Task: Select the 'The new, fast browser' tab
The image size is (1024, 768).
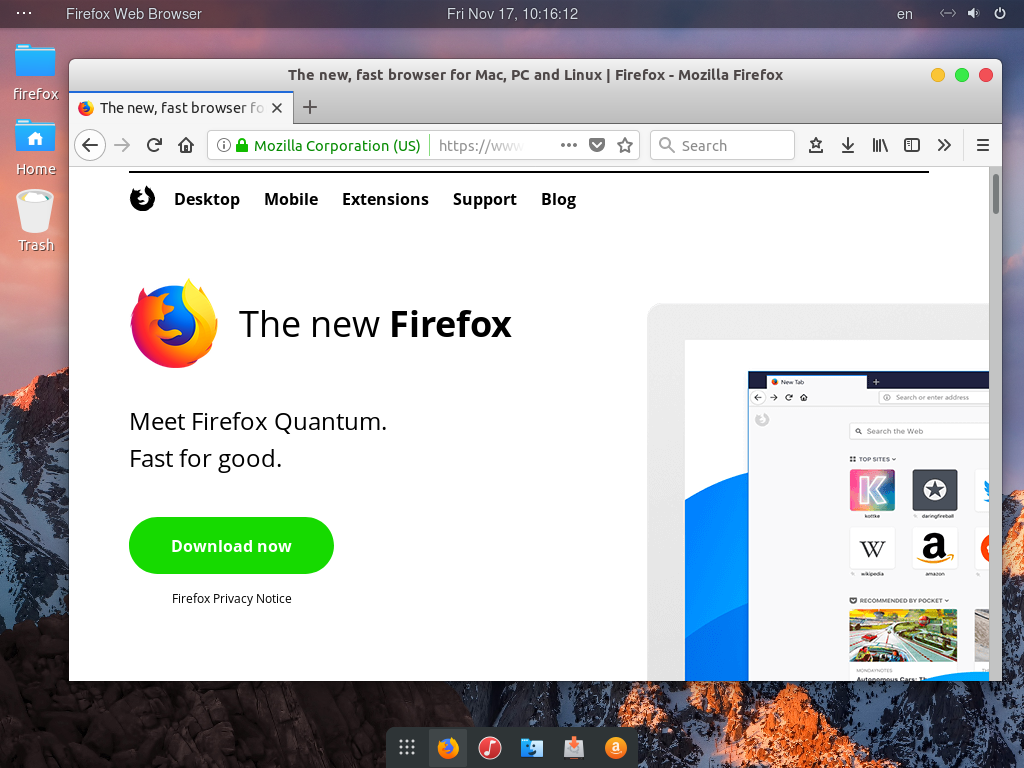Action: click(x=181, y=108)
